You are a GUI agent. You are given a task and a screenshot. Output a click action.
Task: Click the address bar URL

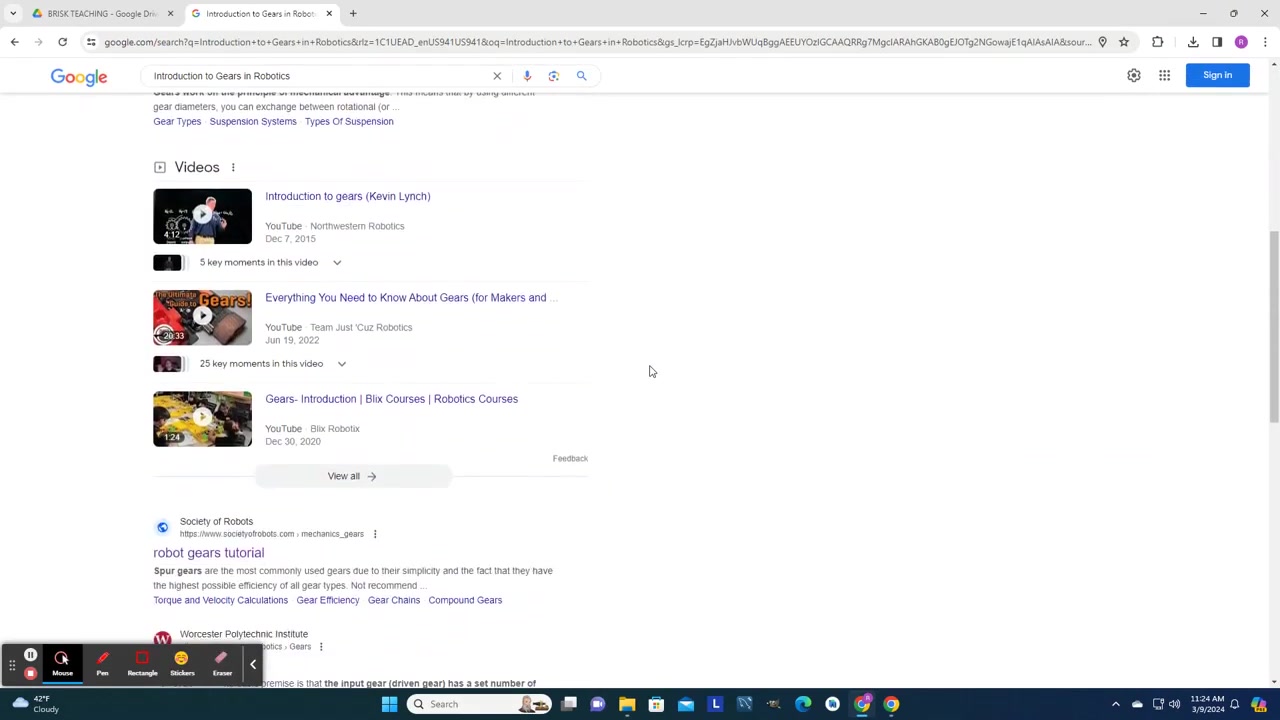click(597, 42)
